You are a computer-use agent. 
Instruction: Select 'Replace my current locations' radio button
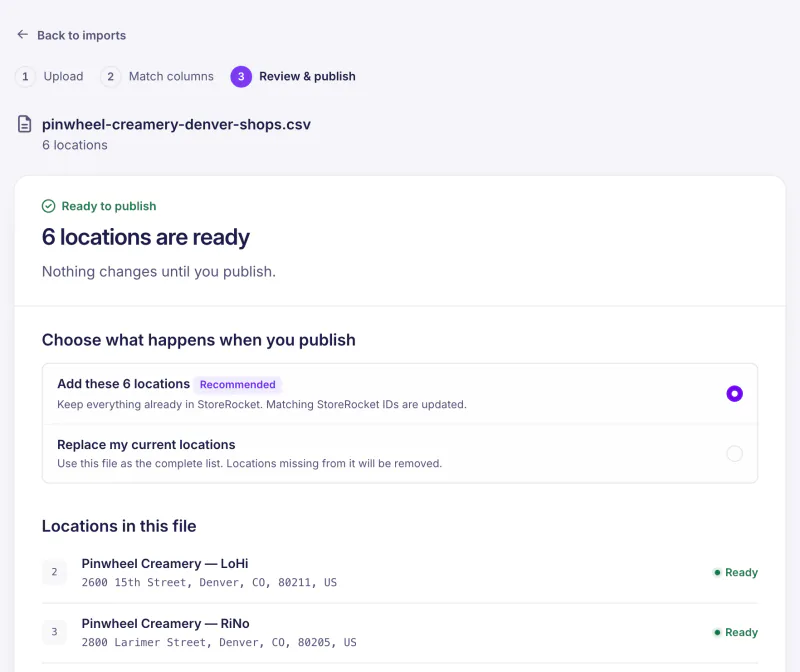(x=734, y=453)
